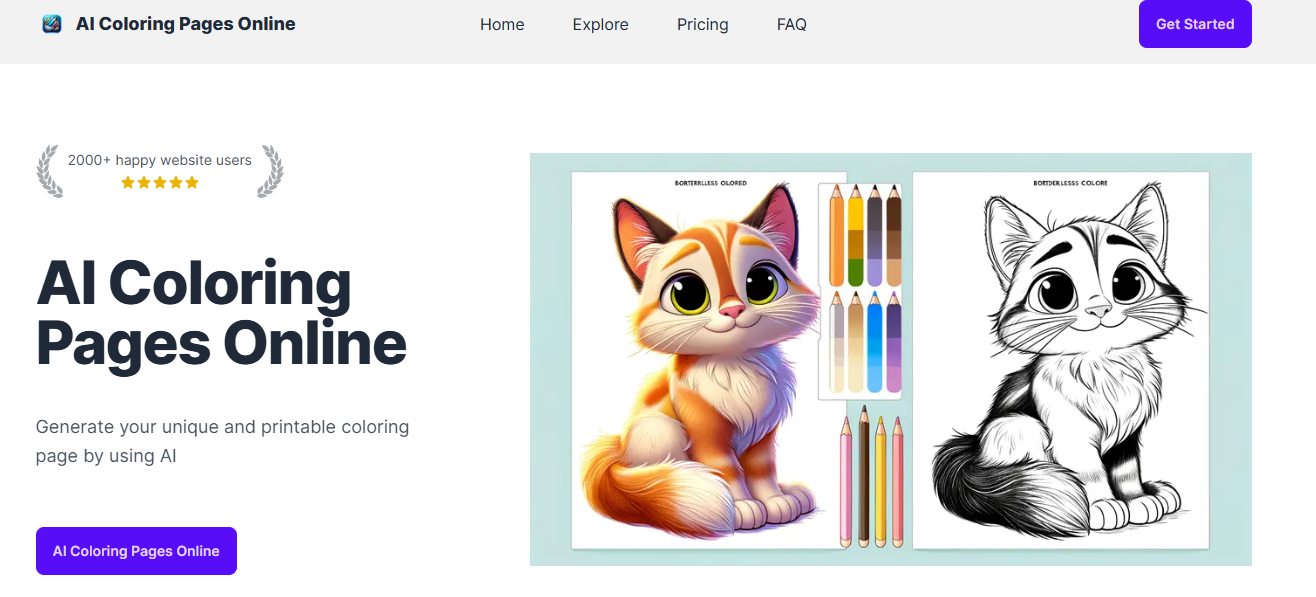Click the Get Started button
The image size is (1316, 597).
point(1195,24)
